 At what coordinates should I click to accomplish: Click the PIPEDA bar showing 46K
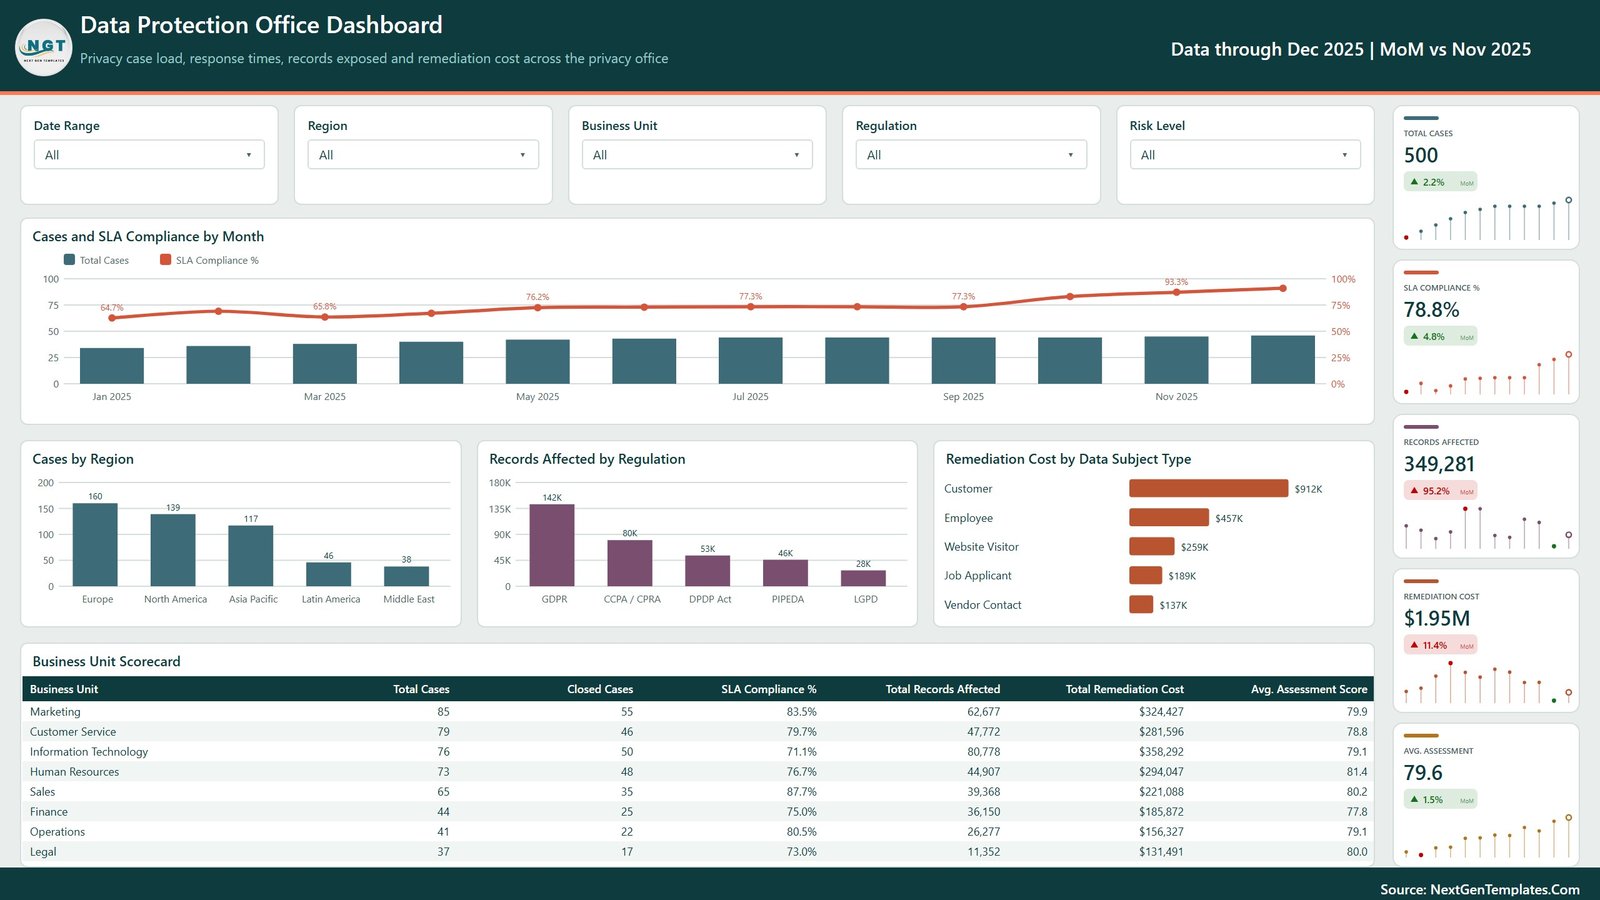point(785,573)
